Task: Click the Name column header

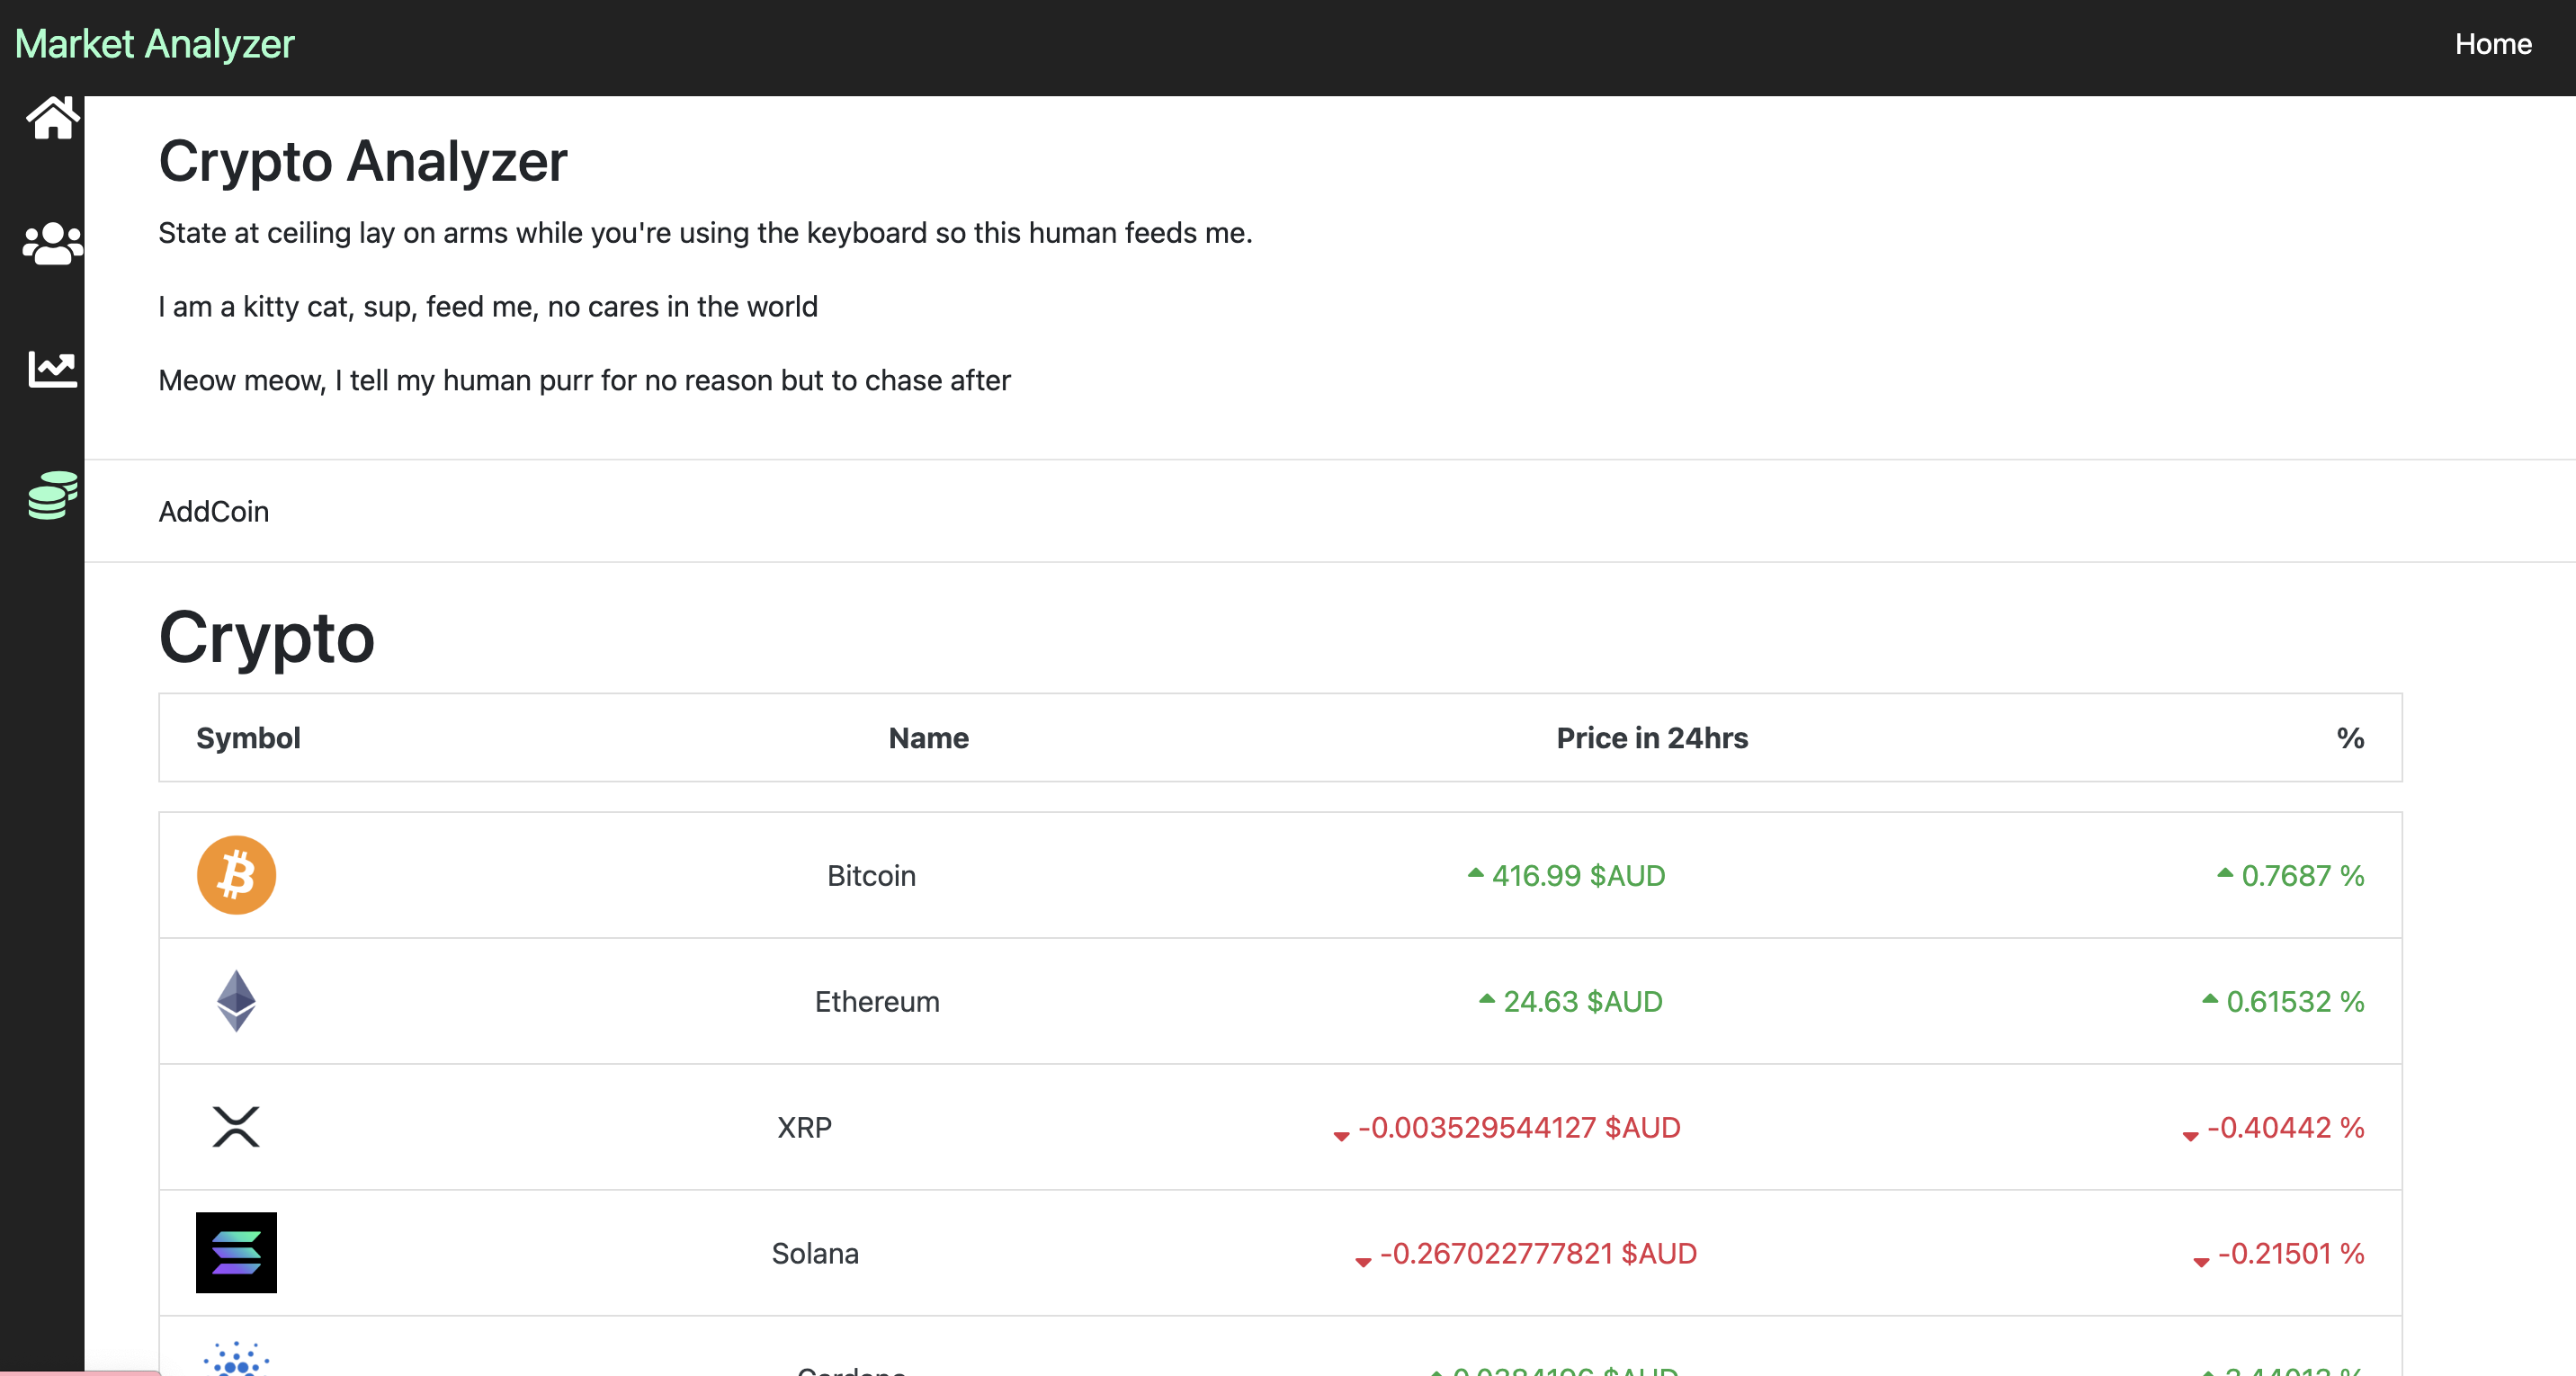Action: point(928,738)
